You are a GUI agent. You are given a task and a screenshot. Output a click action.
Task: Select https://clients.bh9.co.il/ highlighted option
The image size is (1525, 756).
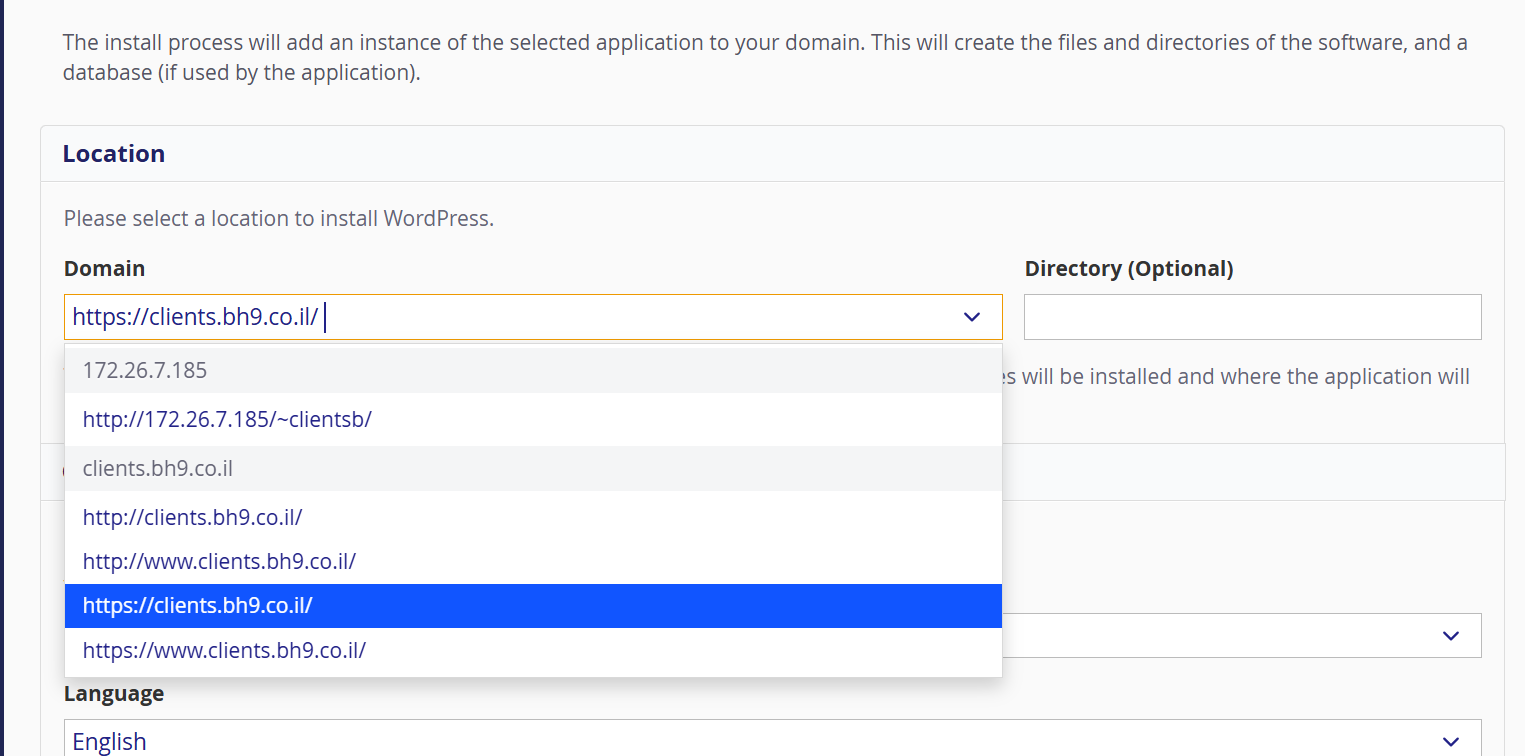coord(533,606)
